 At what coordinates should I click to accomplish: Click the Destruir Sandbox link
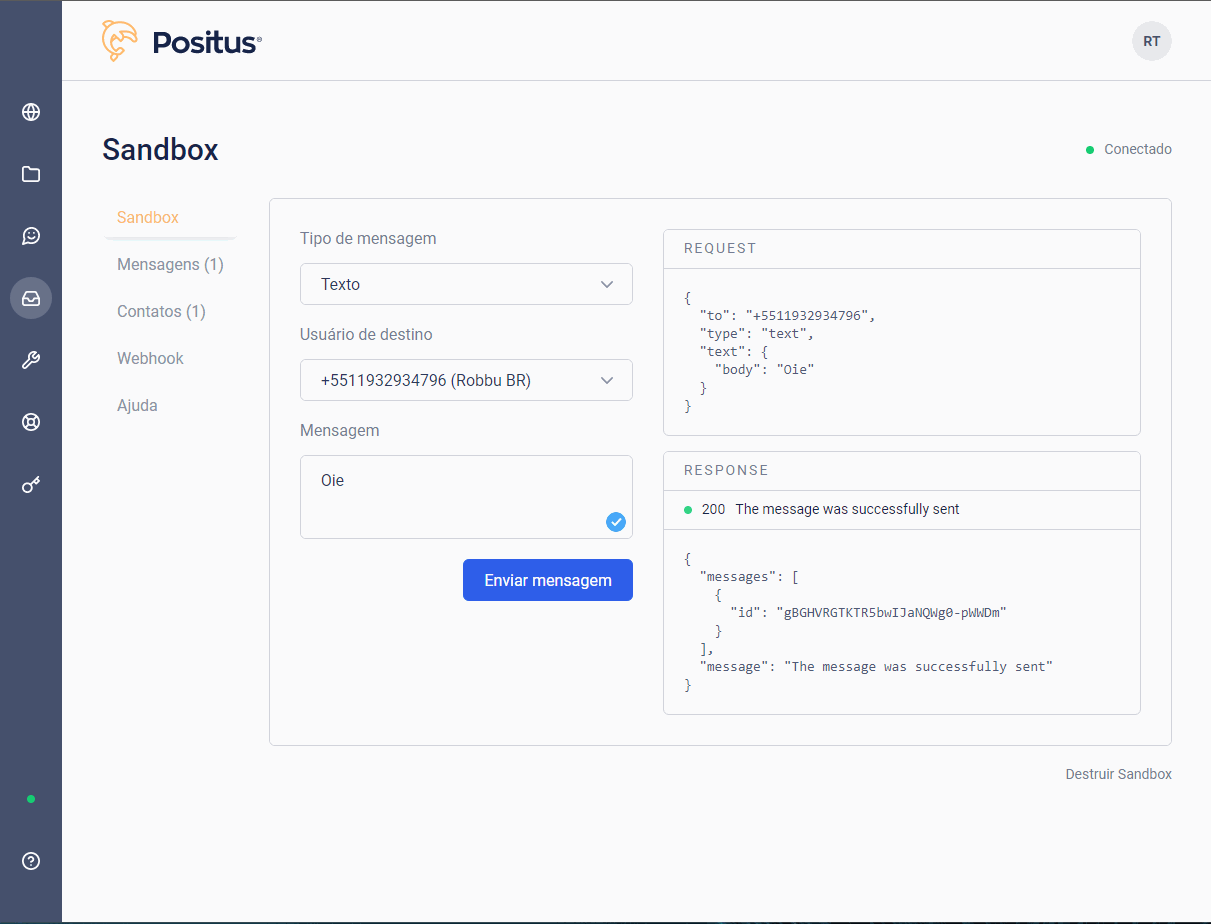tap(1118, 774)
